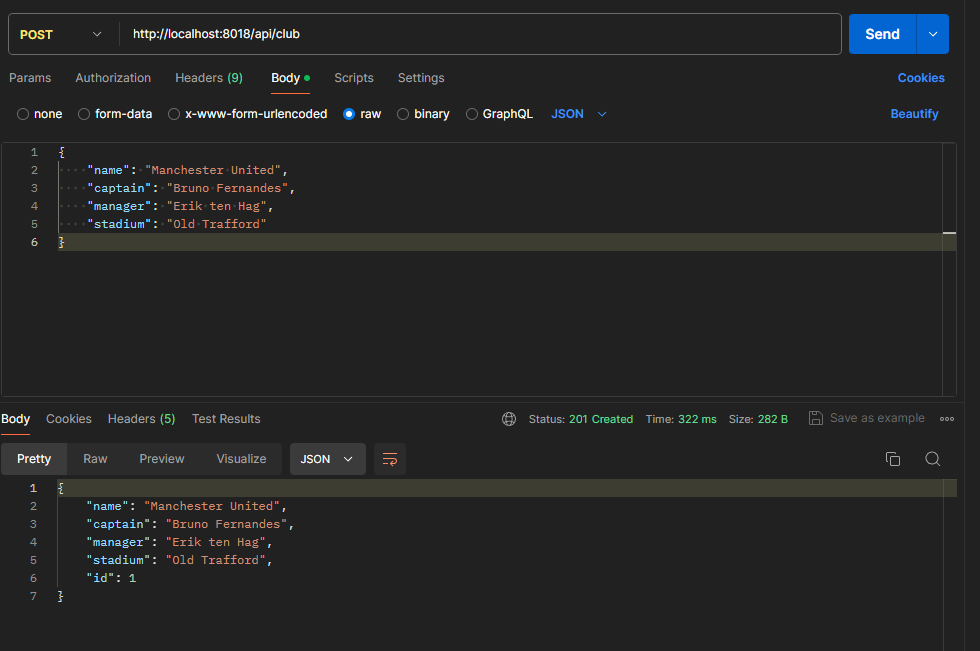Click request line "manager": "Erik ten Hag"

click(x=180, y=207)
